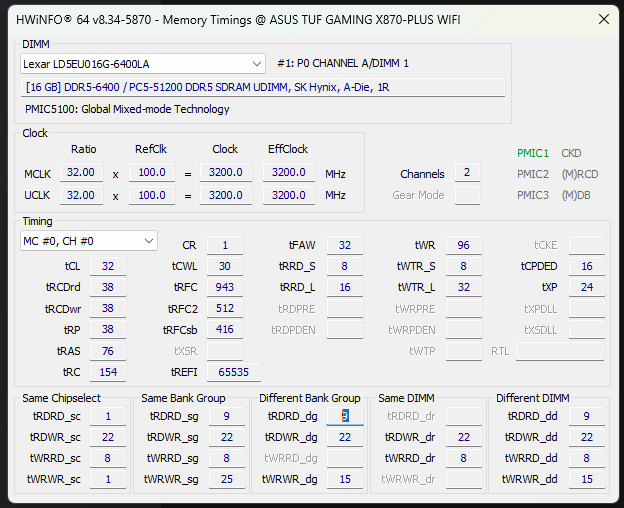Click the tRP value field
This screenshot has width=624, height=508.
[108, 329]
